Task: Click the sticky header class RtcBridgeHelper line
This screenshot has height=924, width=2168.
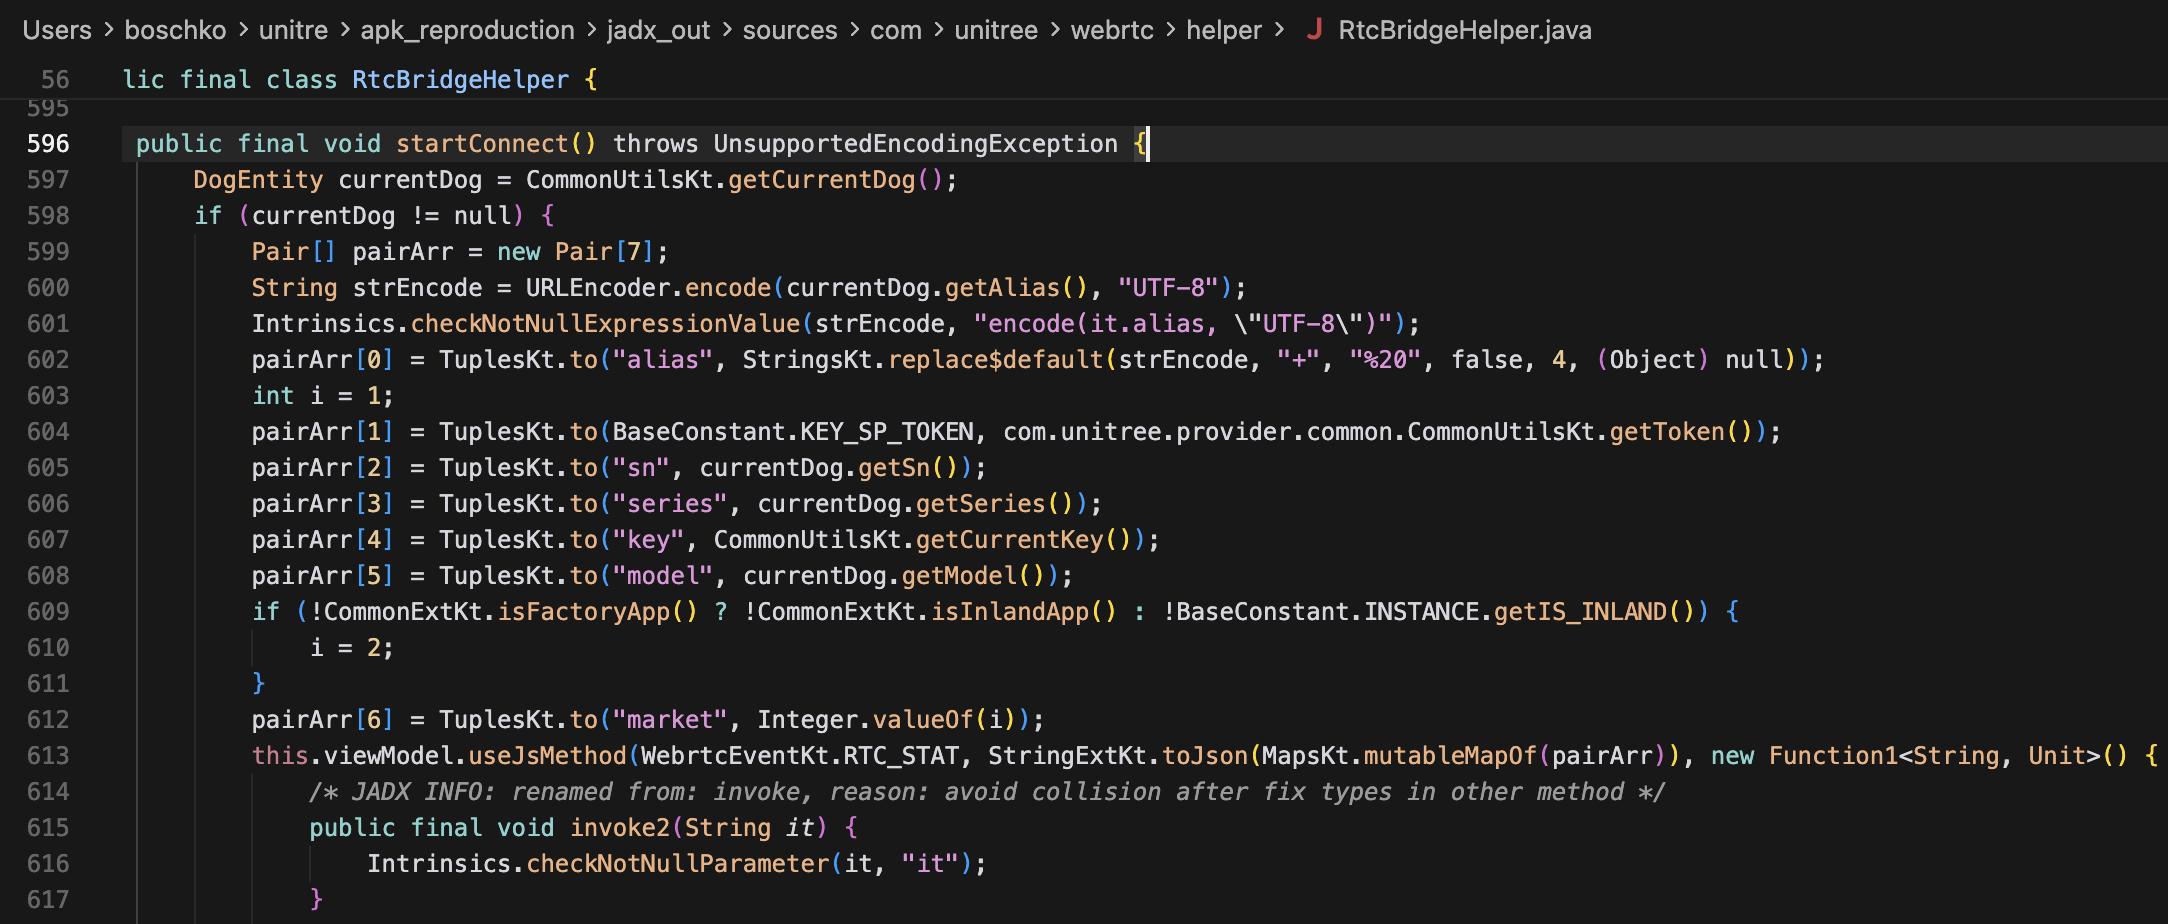Action: (360, 79)
